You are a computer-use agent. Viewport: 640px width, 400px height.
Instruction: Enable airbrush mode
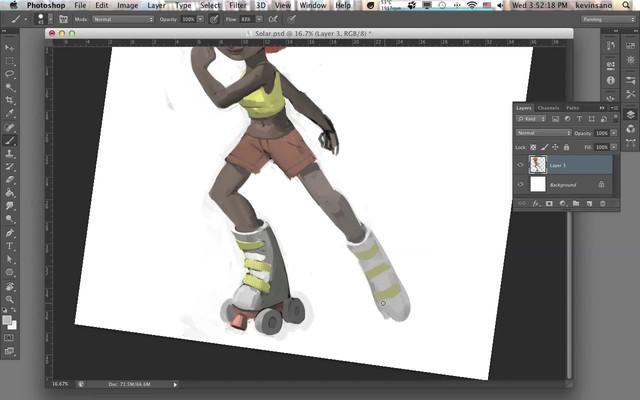pyautogui.click(x=273, y=19)
